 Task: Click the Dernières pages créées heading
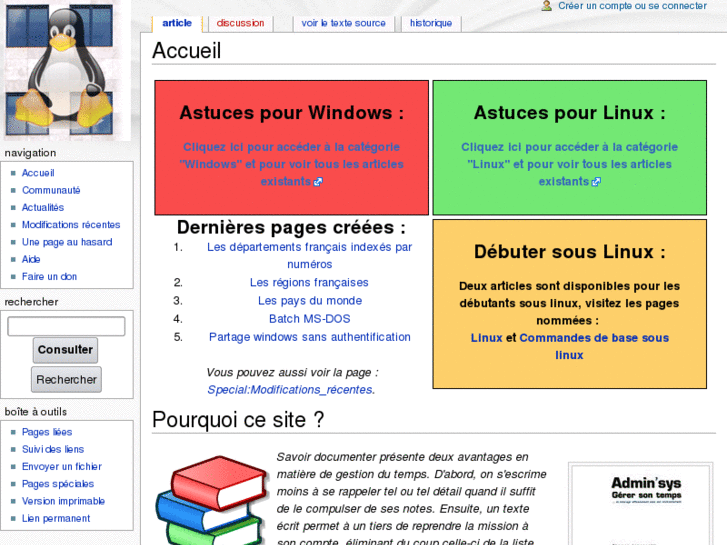tap(291, 227)
